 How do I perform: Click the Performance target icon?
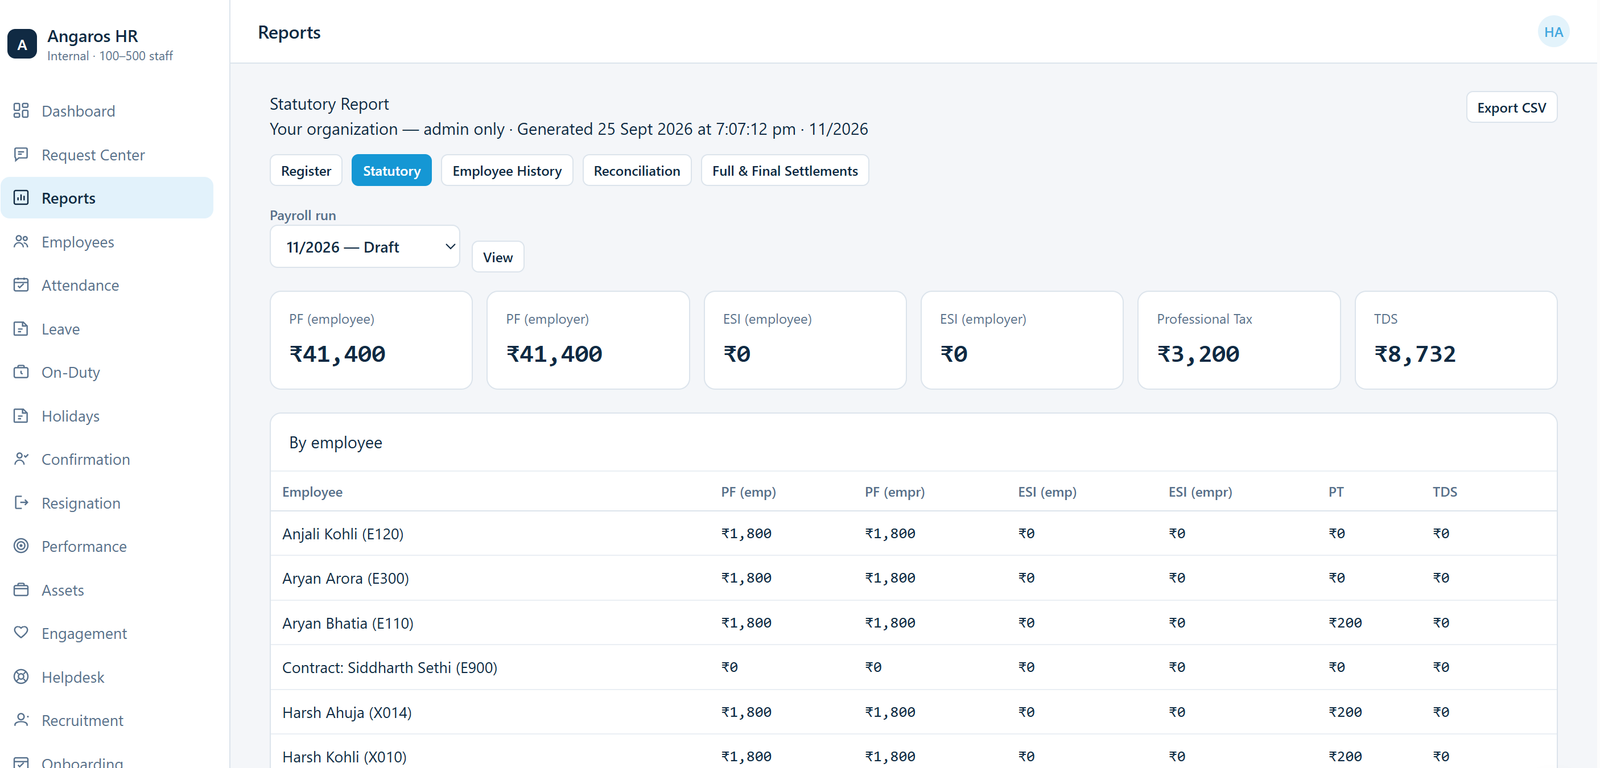point(21,546)
